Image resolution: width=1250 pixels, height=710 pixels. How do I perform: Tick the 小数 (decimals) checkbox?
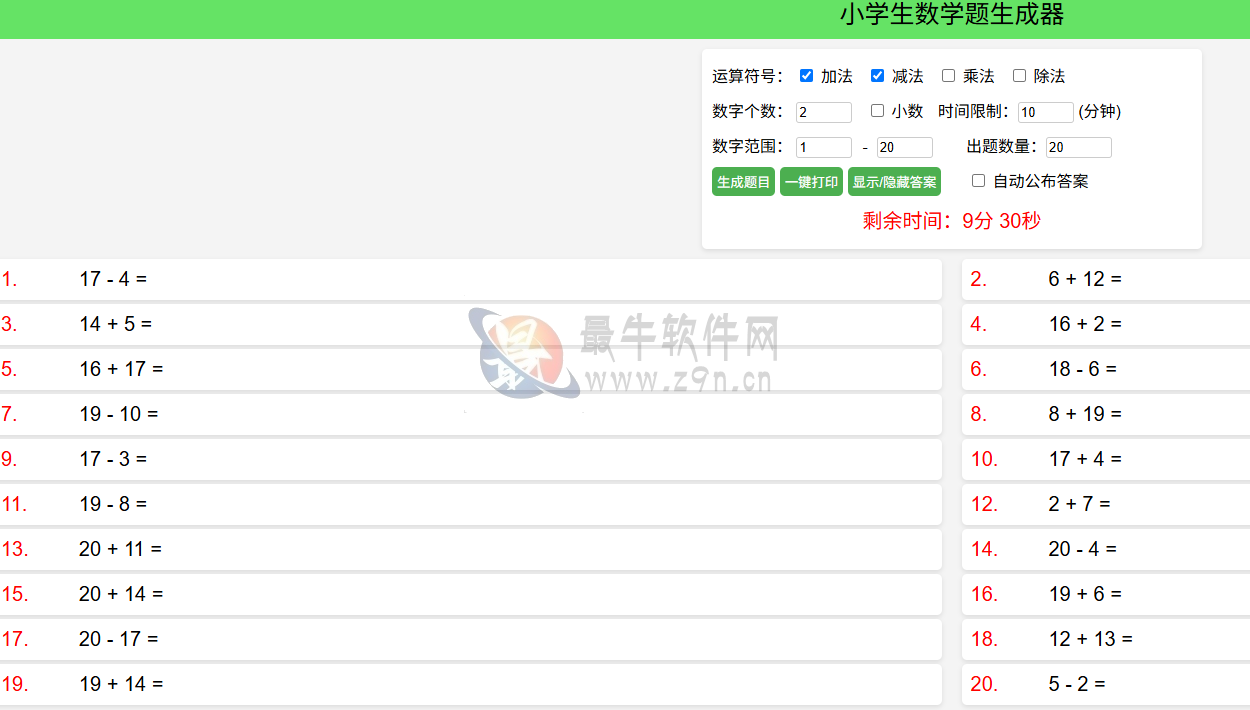(x=877, y=111)
